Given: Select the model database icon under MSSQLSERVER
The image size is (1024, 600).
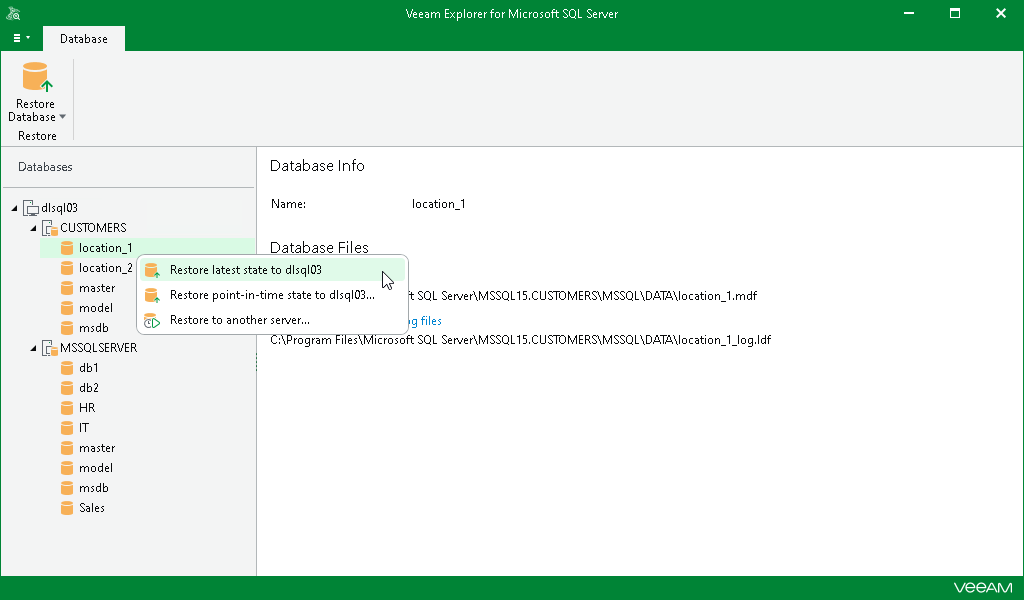Looking at the screenshot, I should (66, 467).
